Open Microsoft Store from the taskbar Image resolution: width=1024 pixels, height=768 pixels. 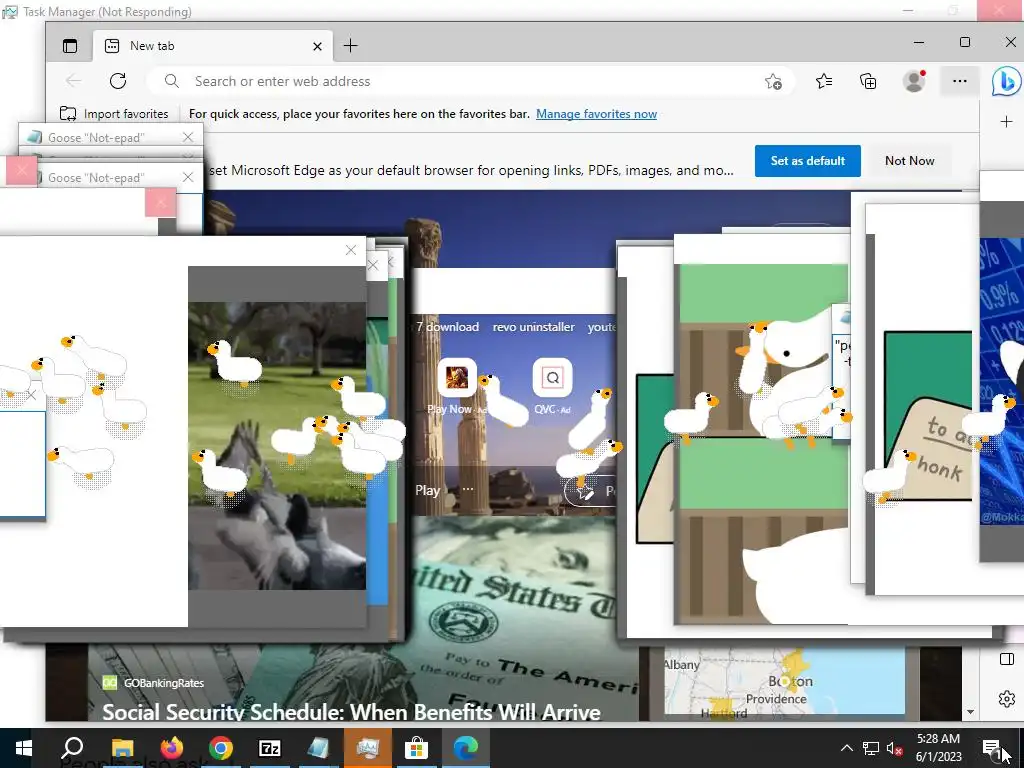coord(416,748)
